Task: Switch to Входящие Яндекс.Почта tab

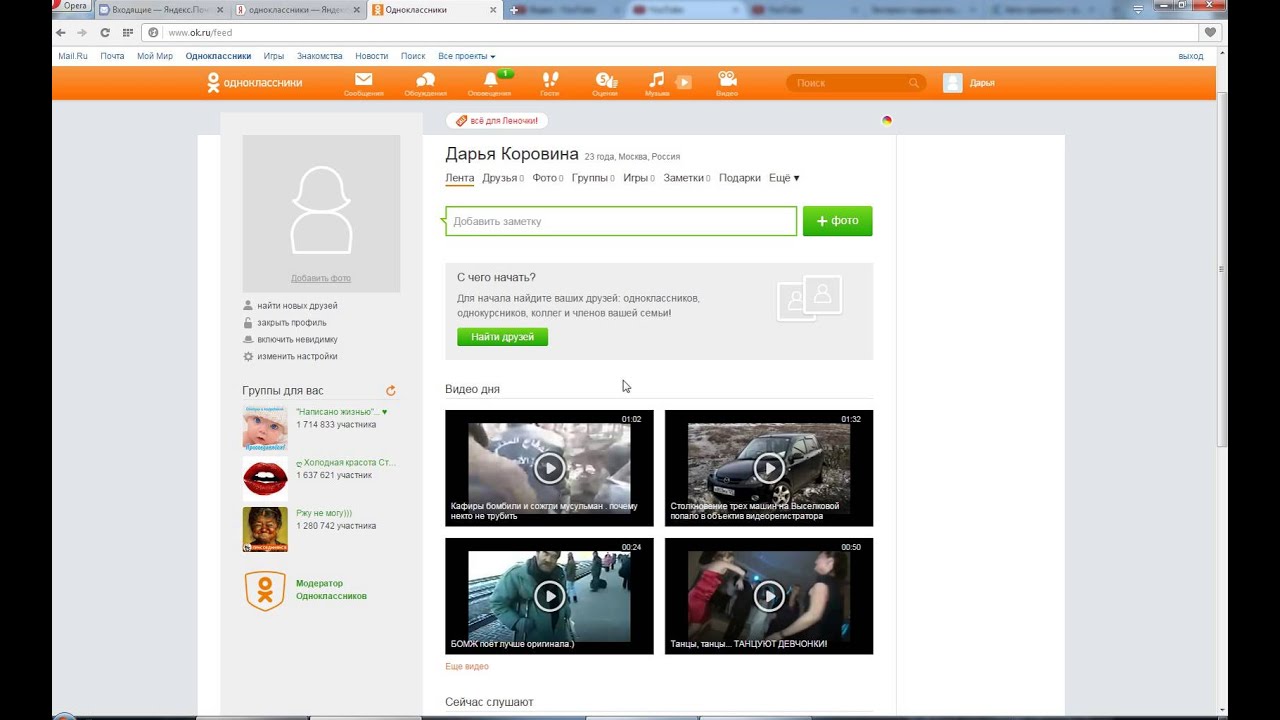Action: pos(160,9)
